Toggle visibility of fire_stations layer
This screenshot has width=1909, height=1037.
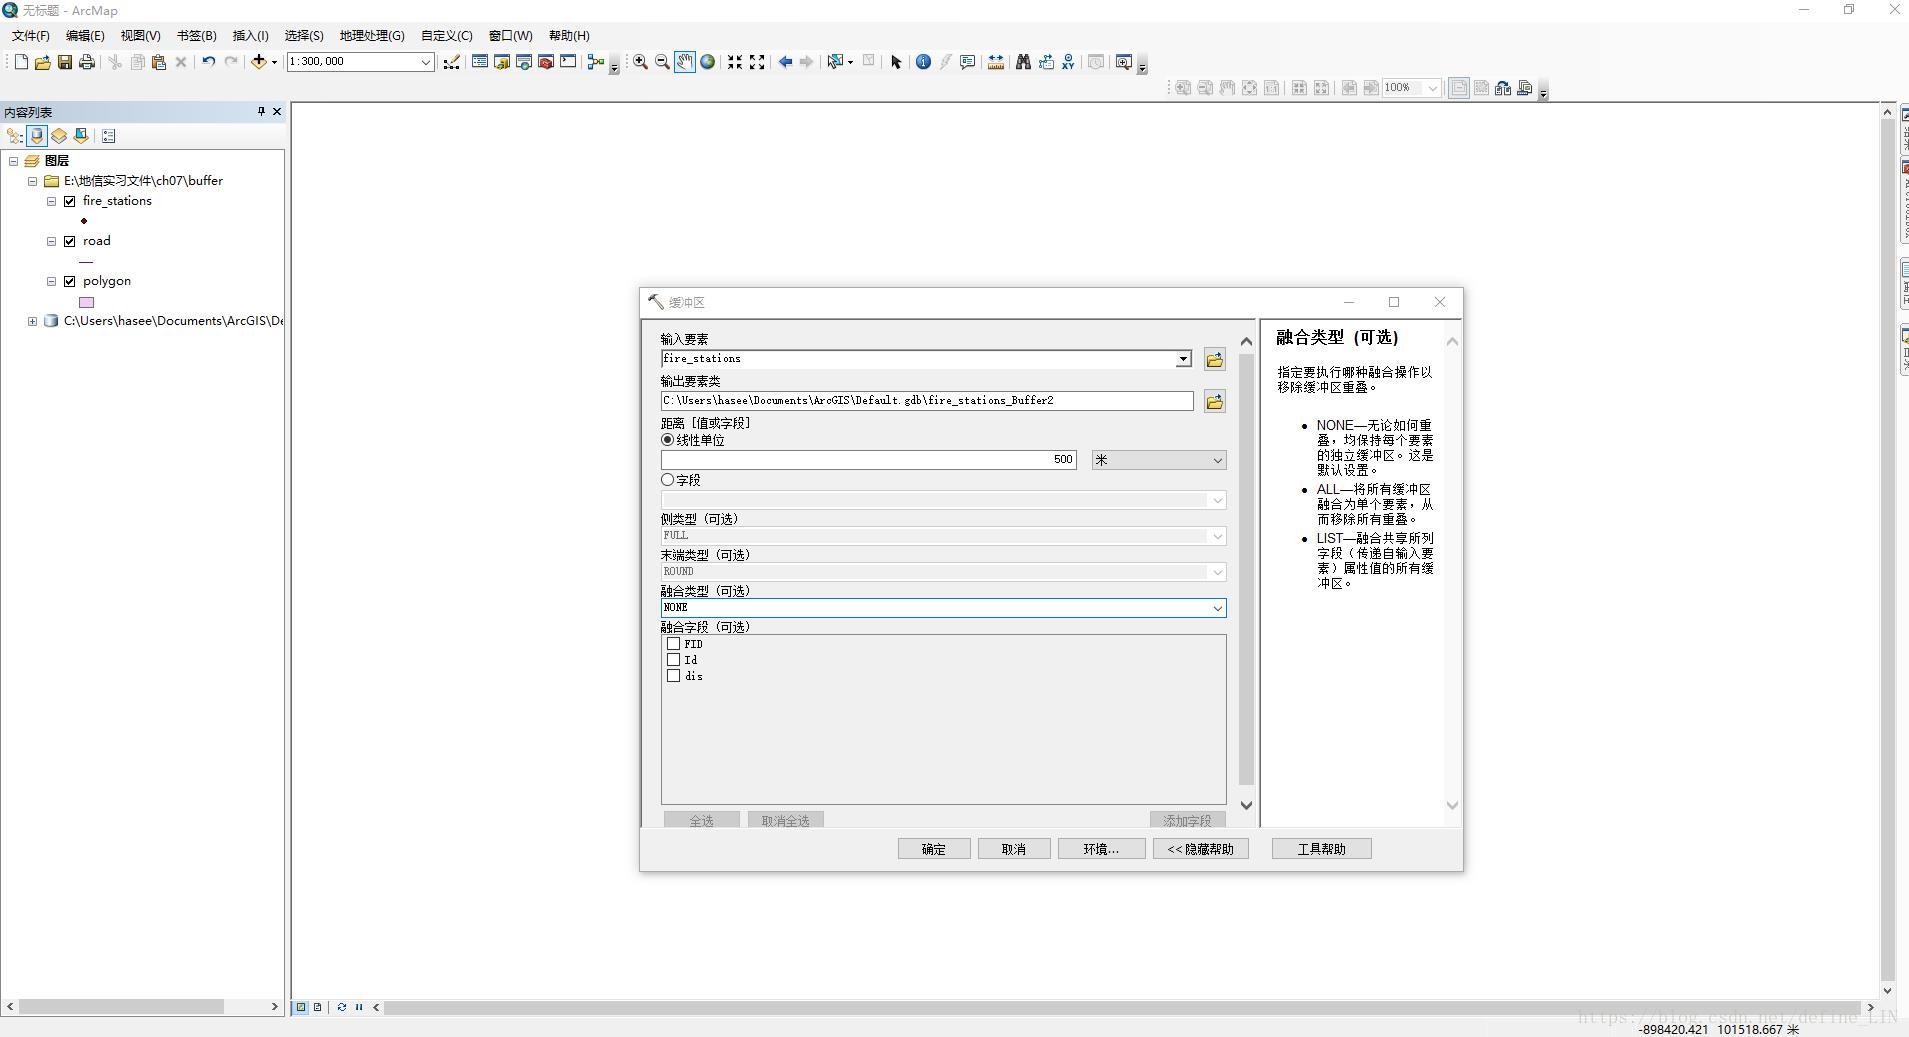pyautogui.click(x=70, y=201)
